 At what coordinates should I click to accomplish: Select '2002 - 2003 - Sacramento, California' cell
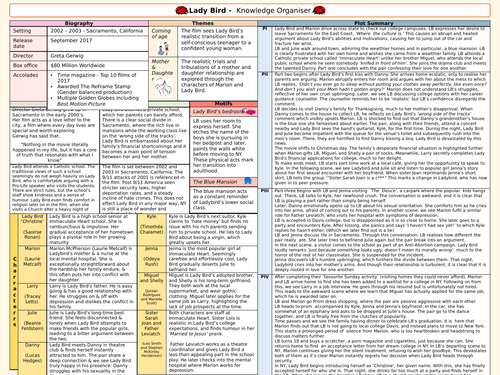(98, 31)
